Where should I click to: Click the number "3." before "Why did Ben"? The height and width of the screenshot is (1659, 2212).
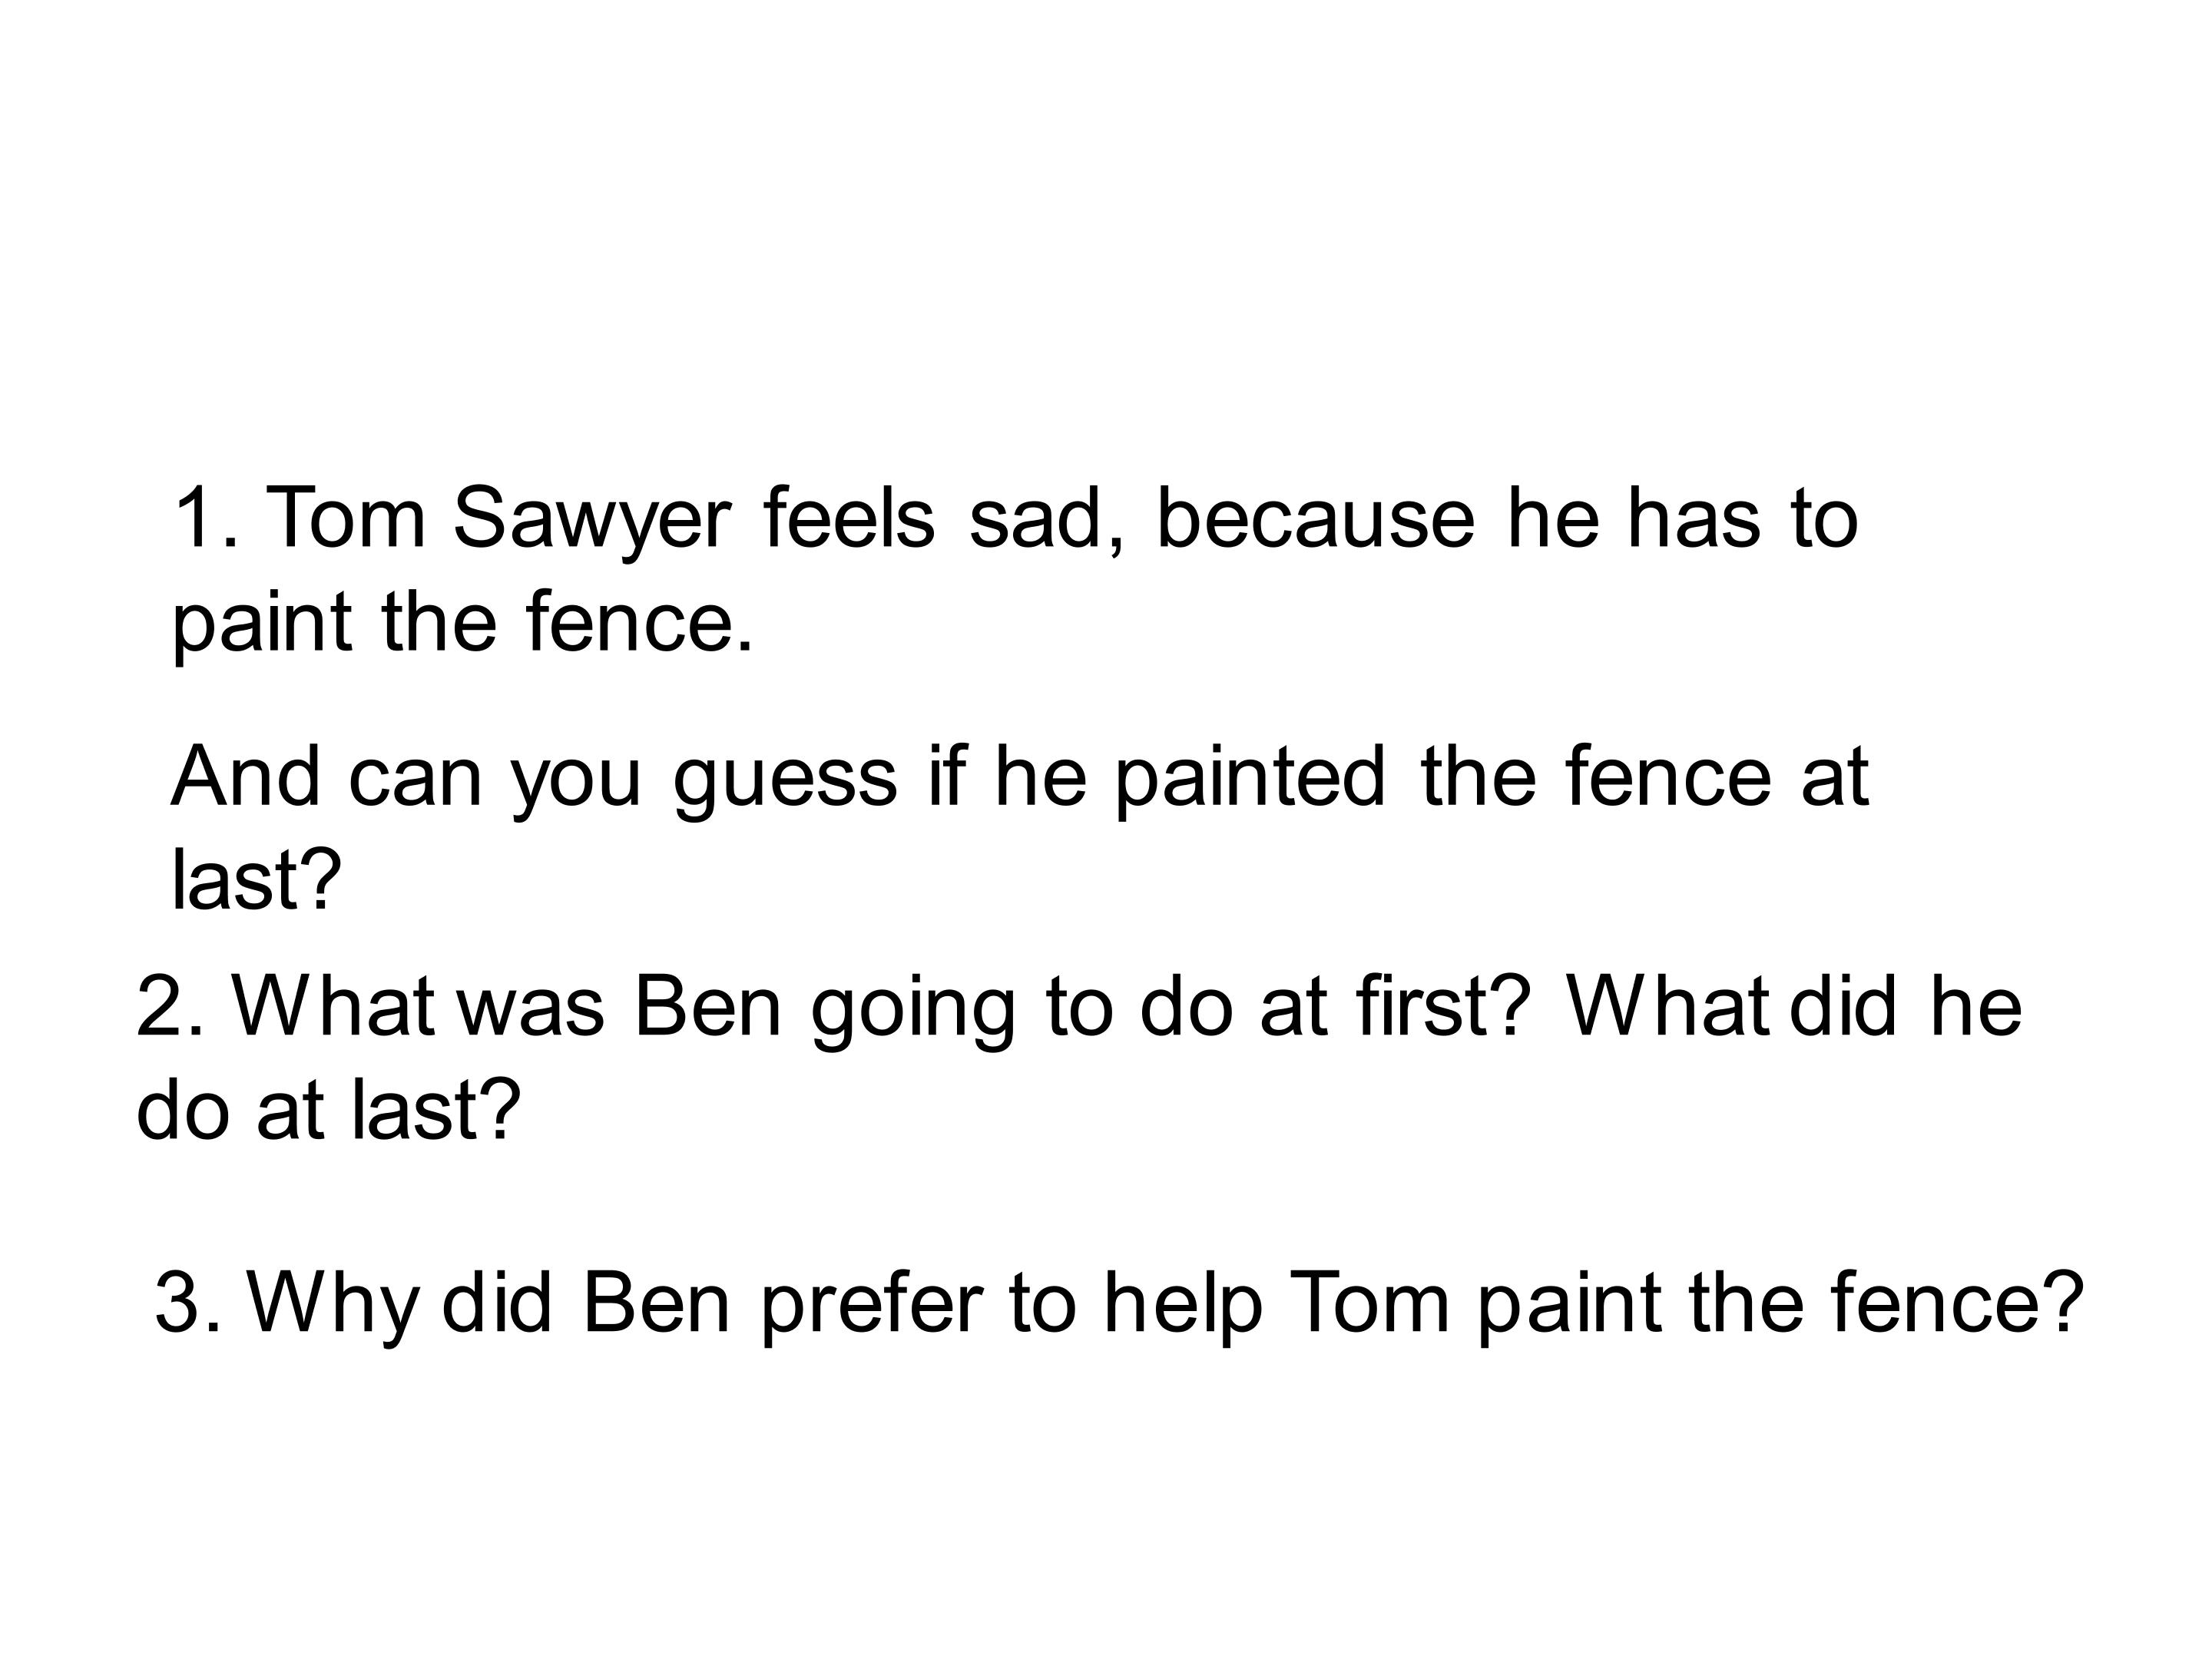pyautogui.click(x=187, y=1303)
